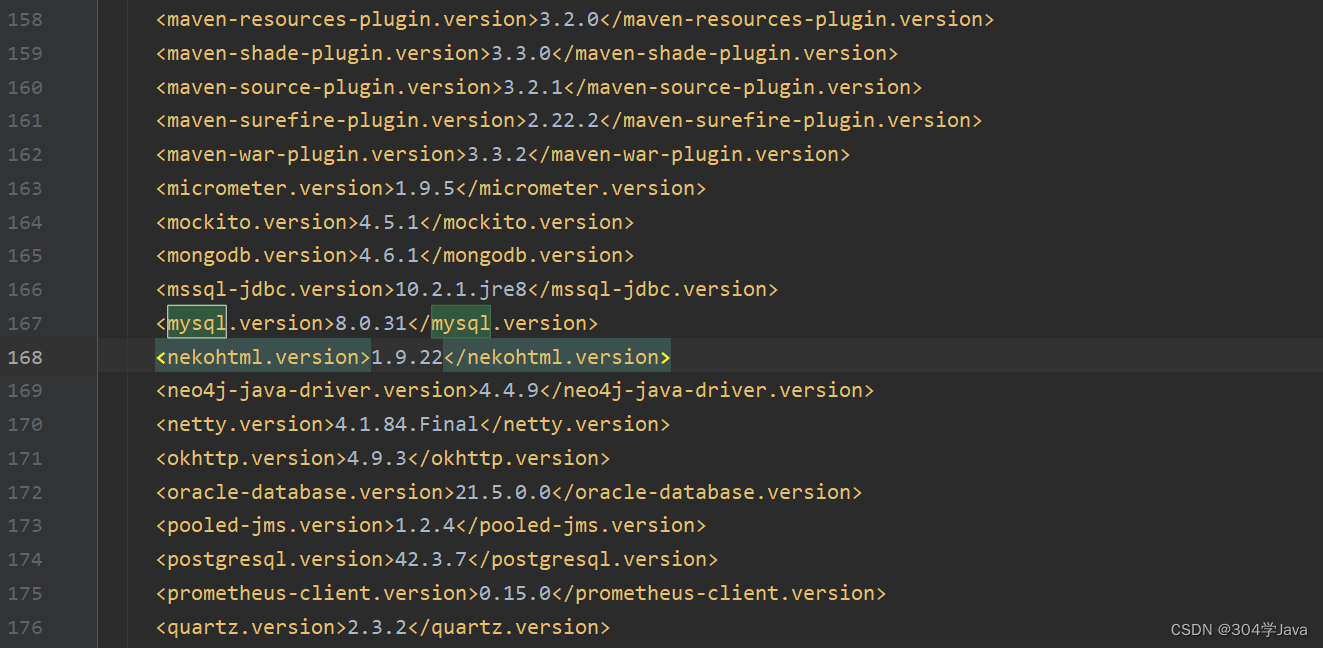The image size is (1323, 648).
Task: Click the opening neo4j-java-driver.version tag
Action: tap(317, 390)
